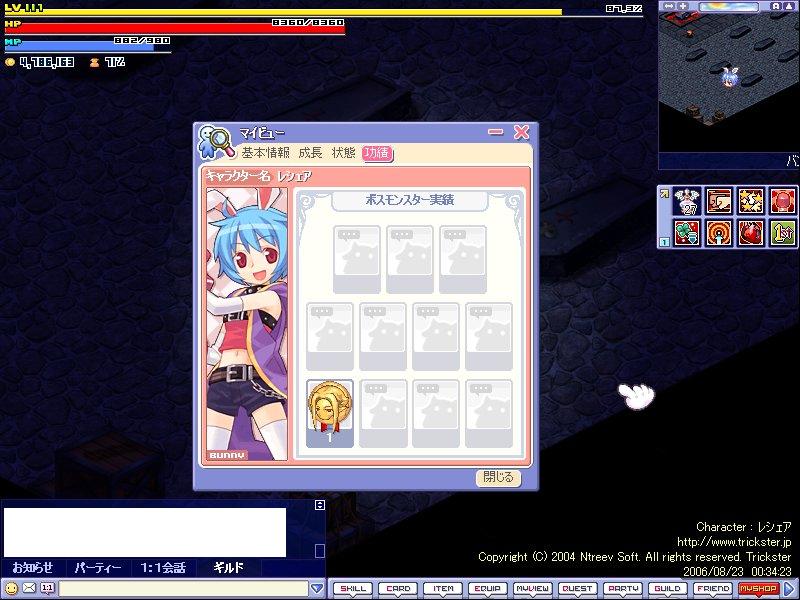Minimize the マイビュー window
This screenshot has width=800, height=600.
click(495, 132)
